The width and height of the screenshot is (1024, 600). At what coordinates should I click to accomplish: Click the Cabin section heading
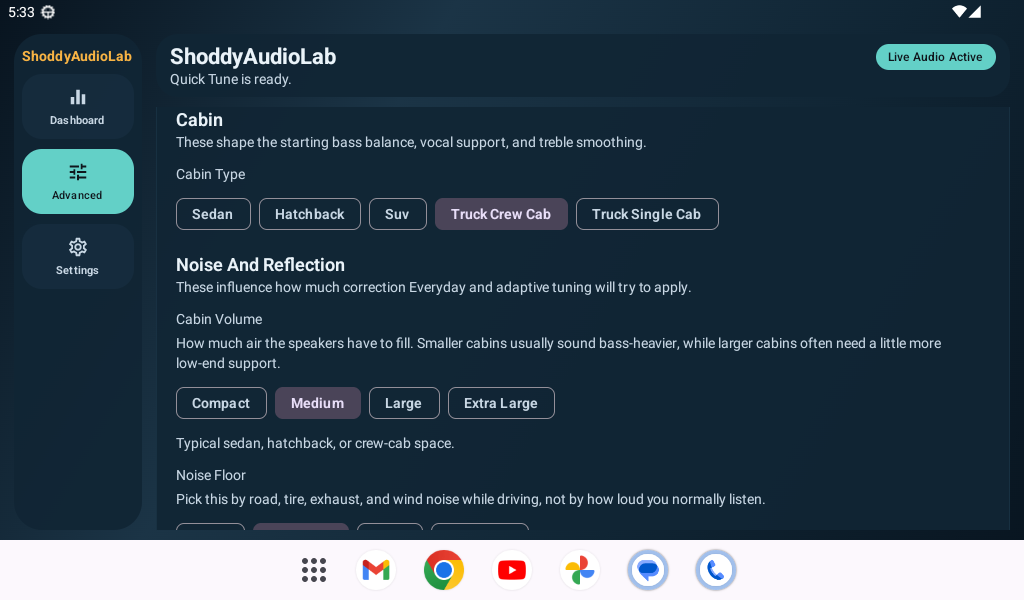click(199, 119)
